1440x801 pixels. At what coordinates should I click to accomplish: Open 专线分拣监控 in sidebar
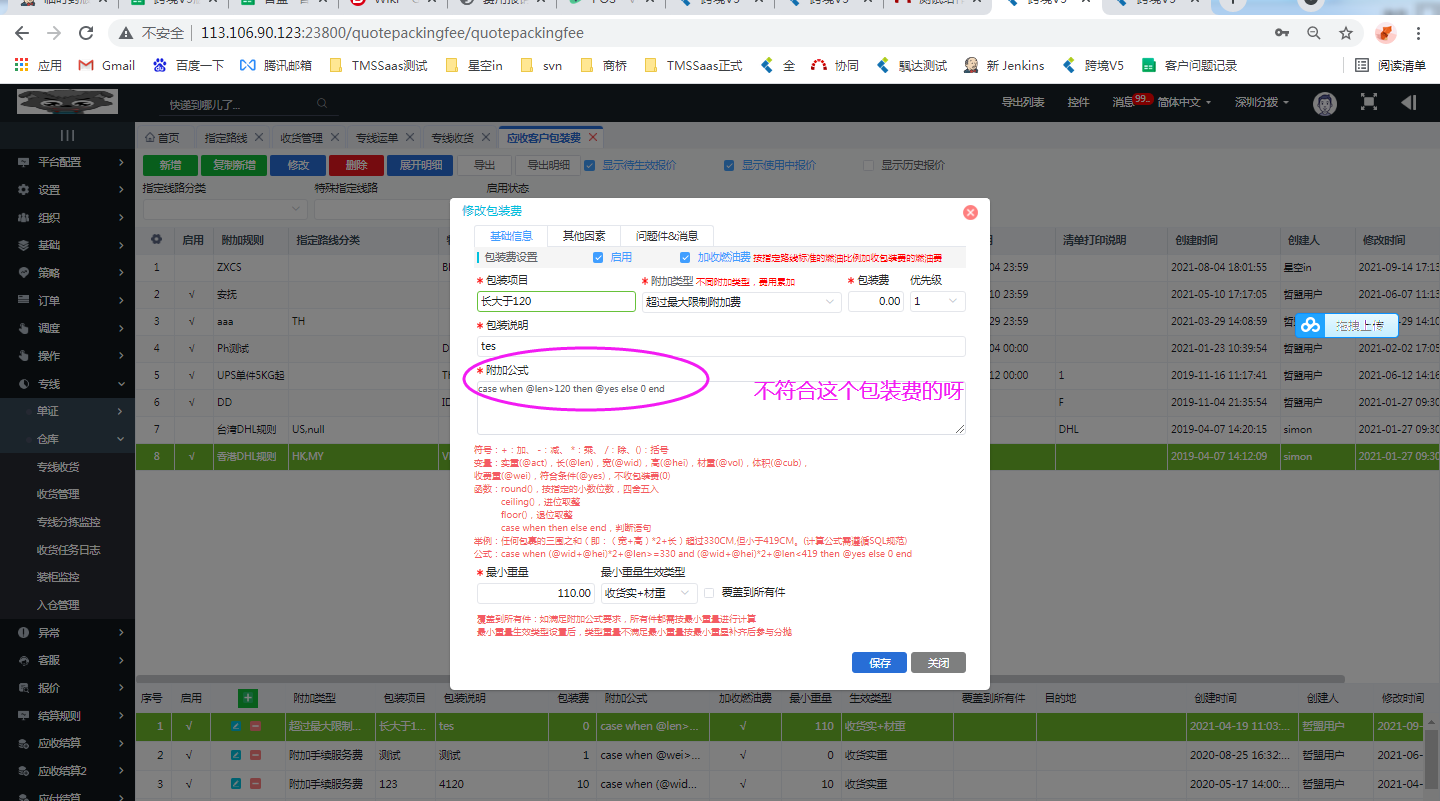tap(68, 522)
